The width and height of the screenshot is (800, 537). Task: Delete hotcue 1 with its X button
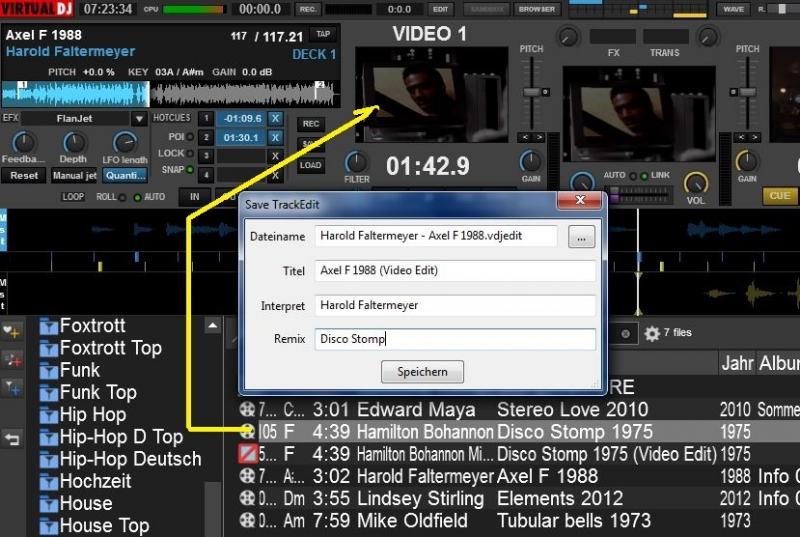point(275,118)
